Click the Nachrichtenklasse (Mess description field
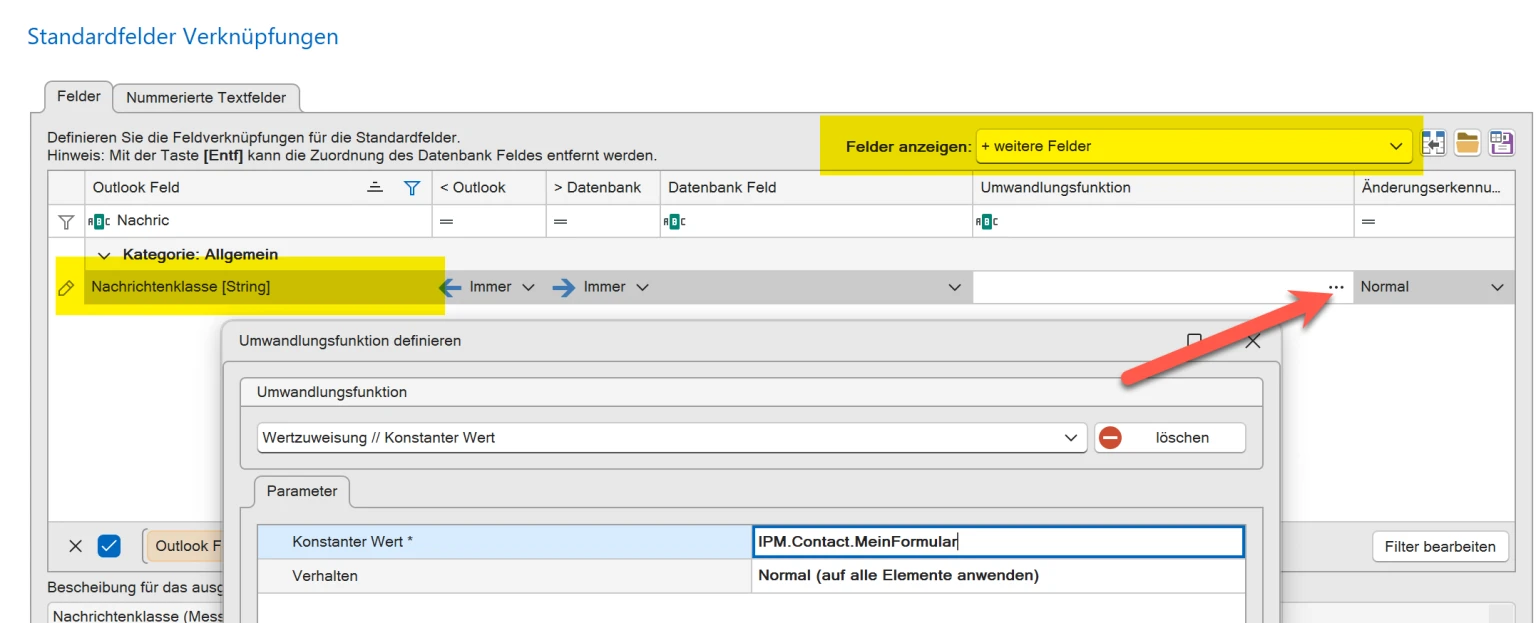1536x623 pixels. [136, 614]
